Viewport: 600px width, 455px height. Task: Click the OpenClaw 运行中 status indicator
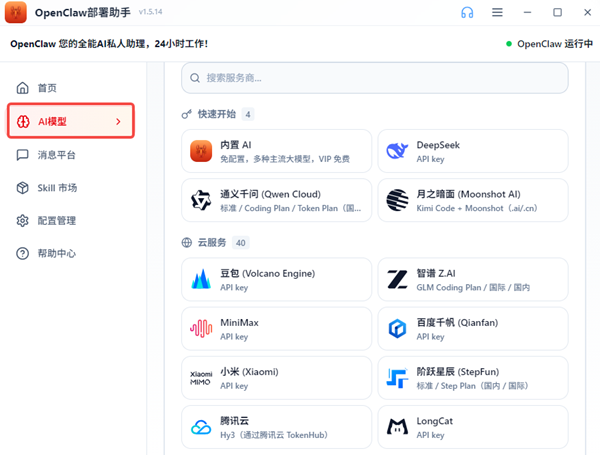click(x=549, y=44)
